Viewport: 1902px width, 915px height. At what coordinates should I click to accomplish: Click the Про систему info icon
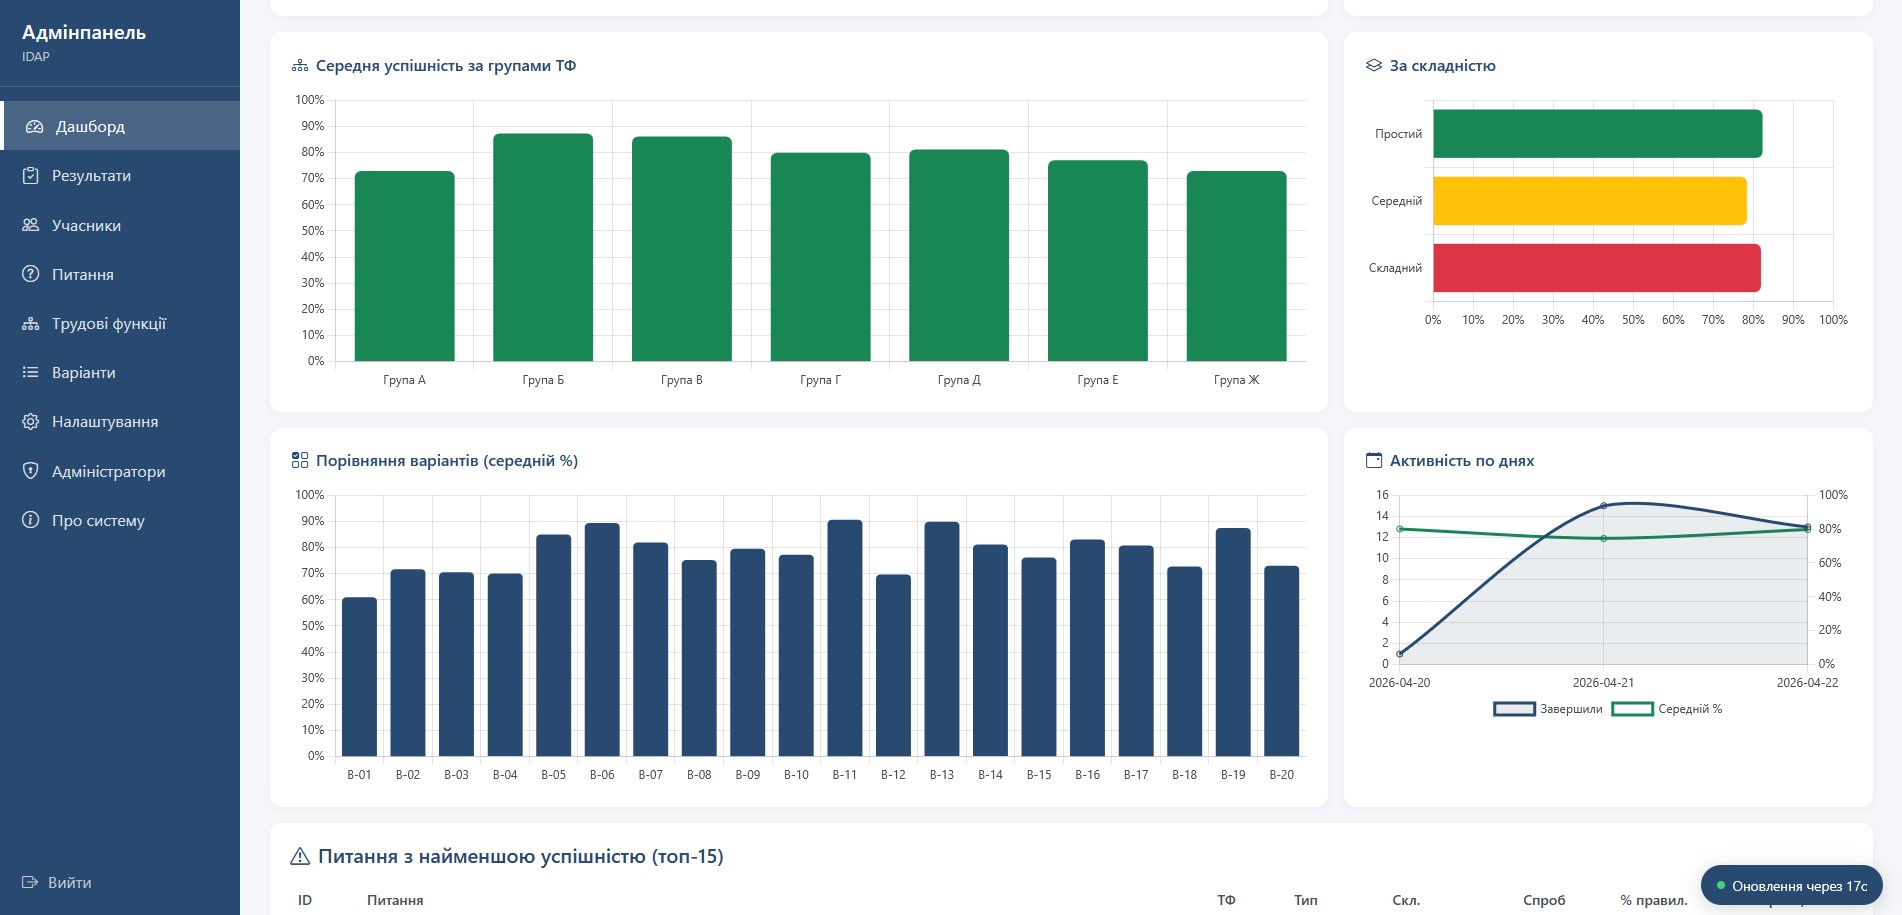pyautogui.click(x=31, y=520)
